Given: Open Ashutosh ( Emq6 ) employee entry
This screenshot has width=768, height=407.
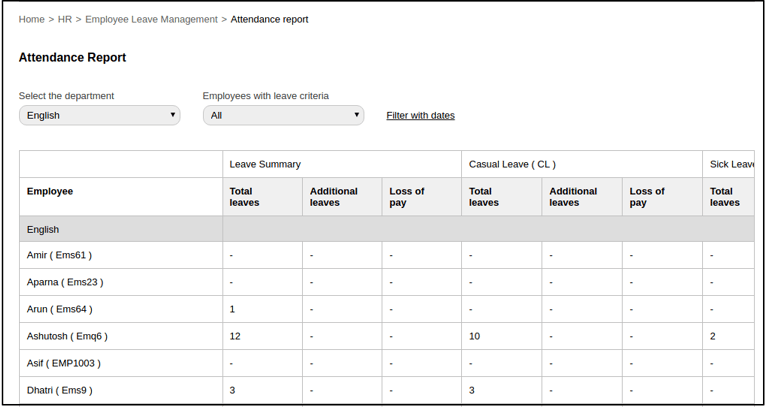Looking at the screenshot, I should [67, 336].
